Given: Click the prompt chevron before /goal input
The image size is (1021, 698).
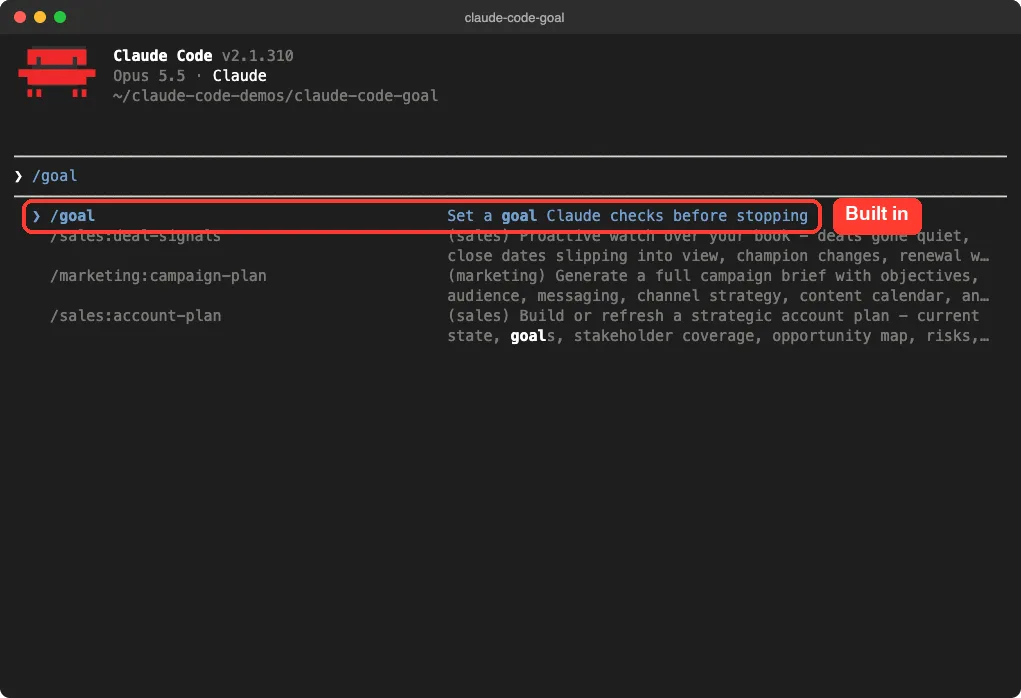Looking at the screenshot, I should pos(18,176).
